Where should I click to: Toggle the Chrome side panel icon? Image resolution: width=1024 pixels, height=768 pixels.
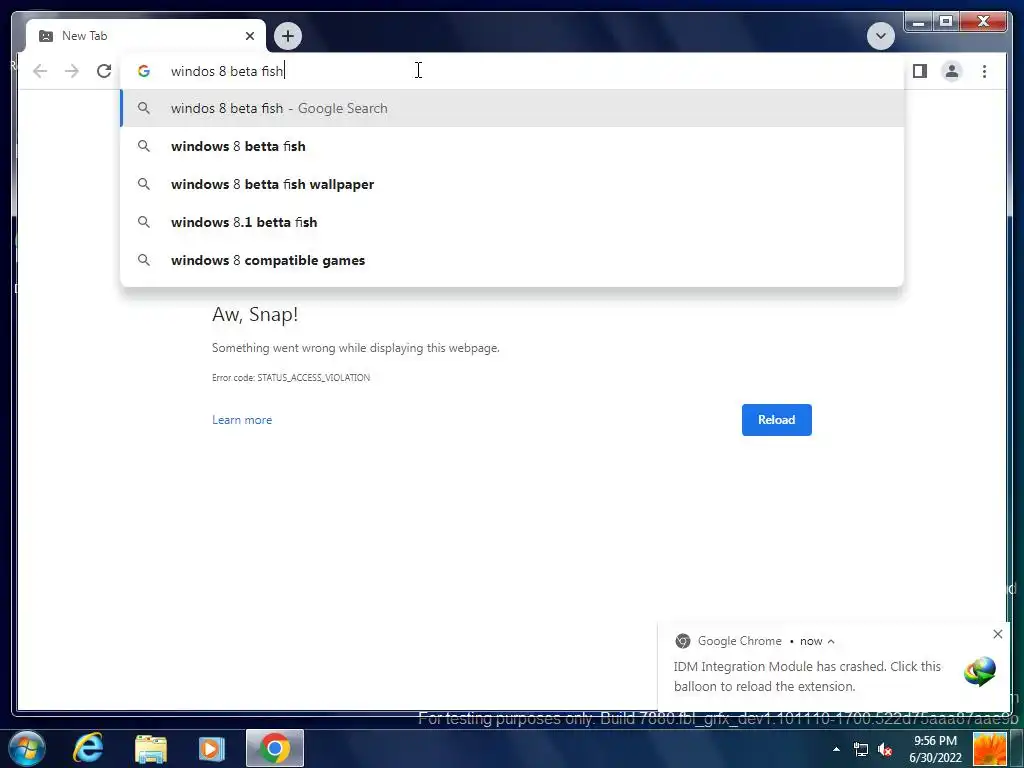click(x=920, y=71)
